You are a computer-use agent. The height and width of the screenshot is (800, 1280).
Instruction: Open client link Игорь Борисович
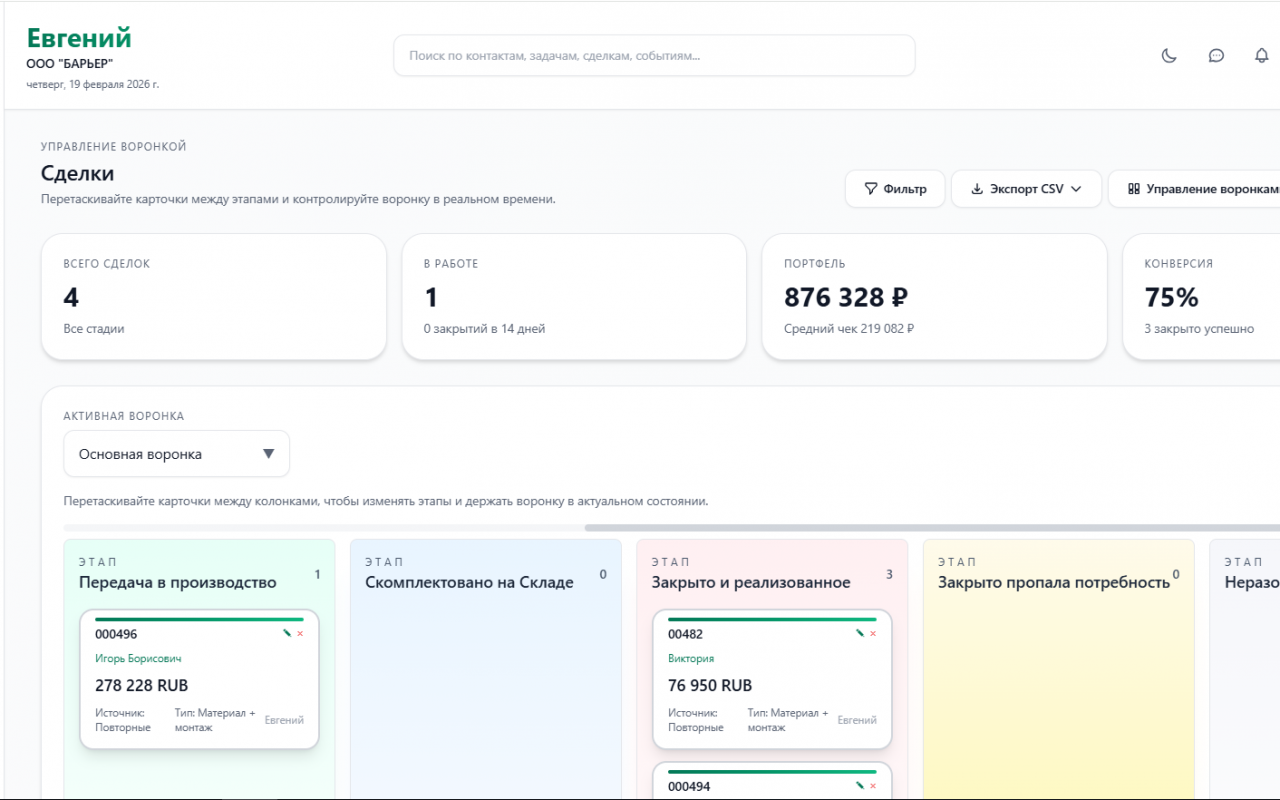point(138,659)
